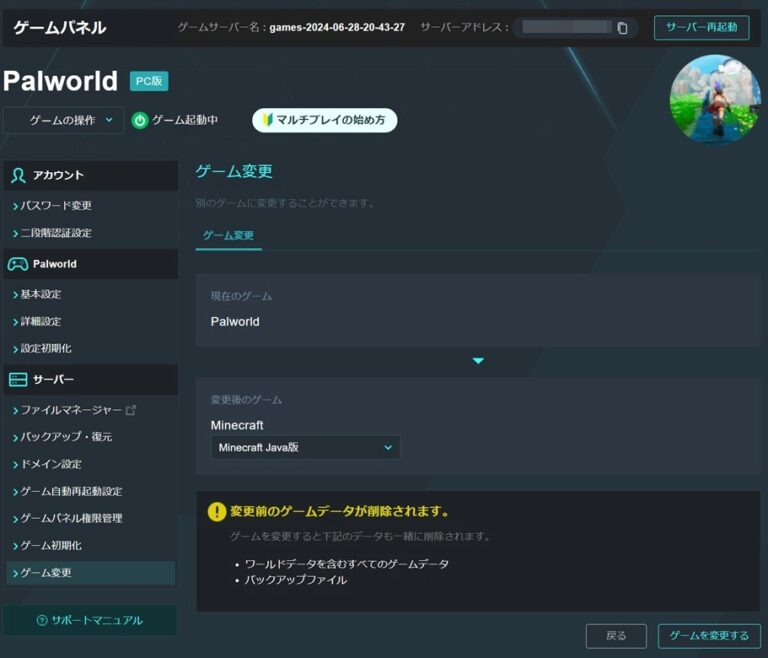Click the Palworld section header in sidebar
Image resolution: width=768 pixels, height=658 pixels.
[91, 265]
